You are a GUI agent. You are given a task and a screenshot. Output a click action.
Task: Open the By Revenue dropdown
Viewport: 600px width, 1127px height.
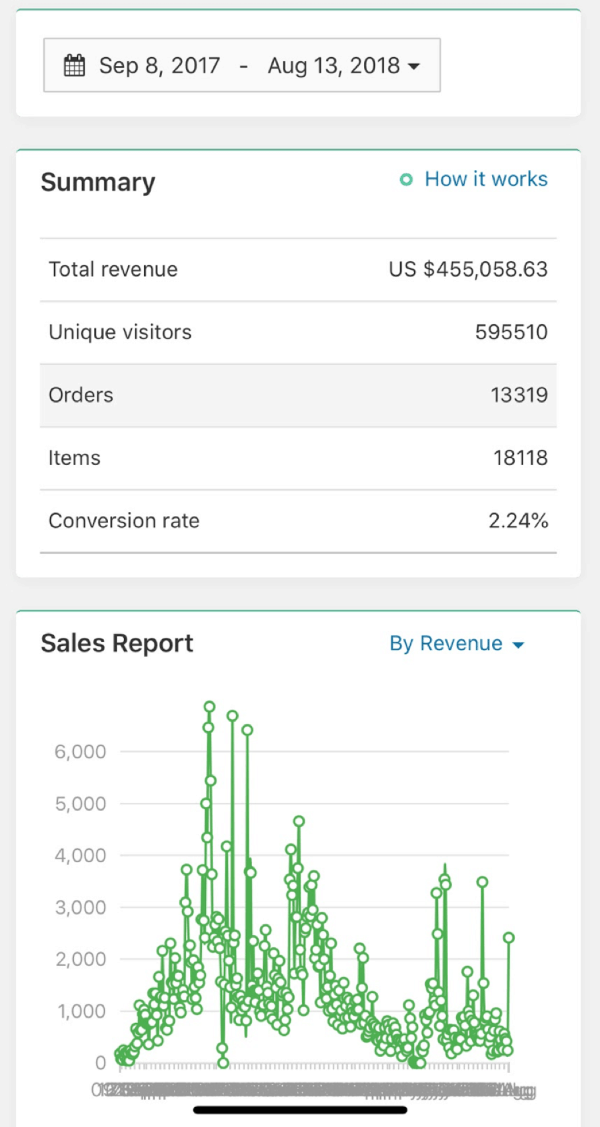pos(447,644)
